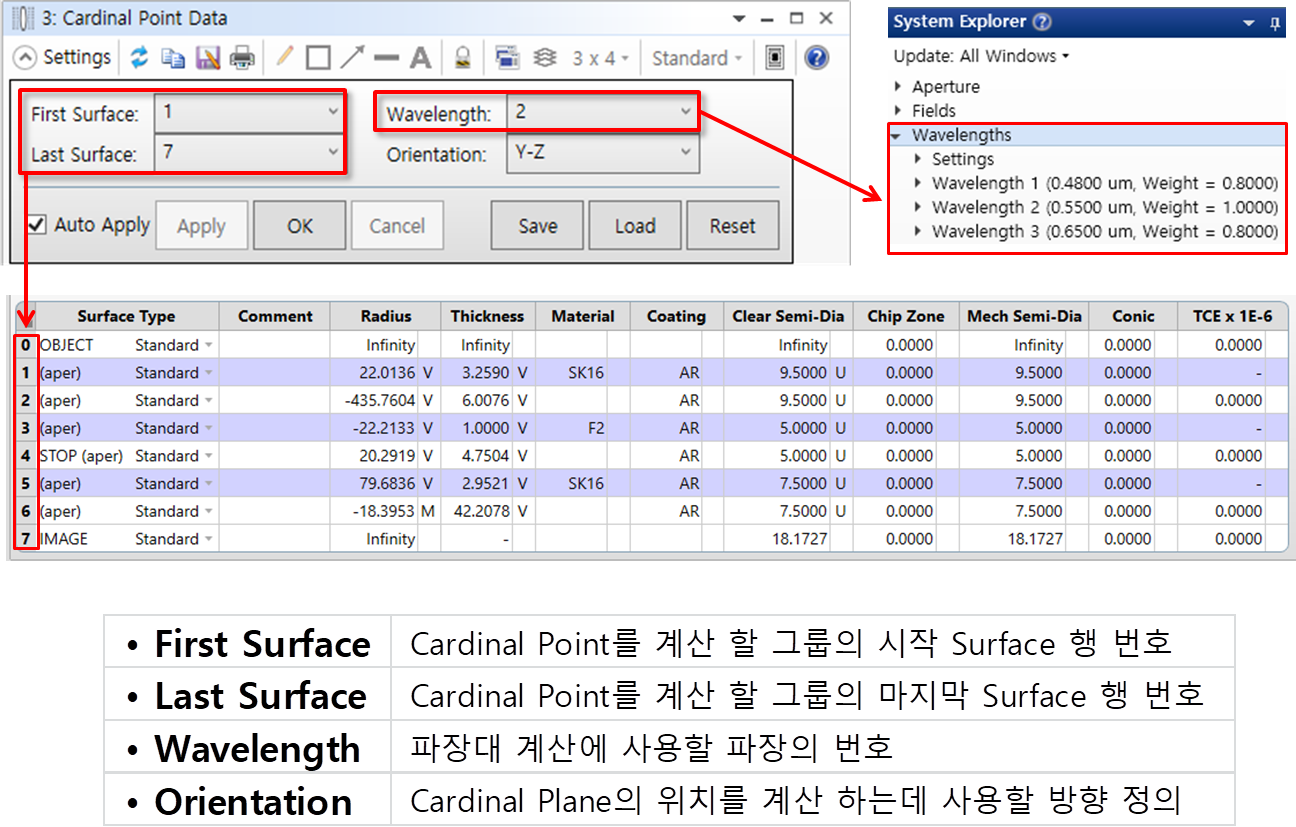The height and width of the screenshot is (827, 1296).
Task: Expand the Fields section arrow
Action: pyautogui.click(x=899, y=111)
